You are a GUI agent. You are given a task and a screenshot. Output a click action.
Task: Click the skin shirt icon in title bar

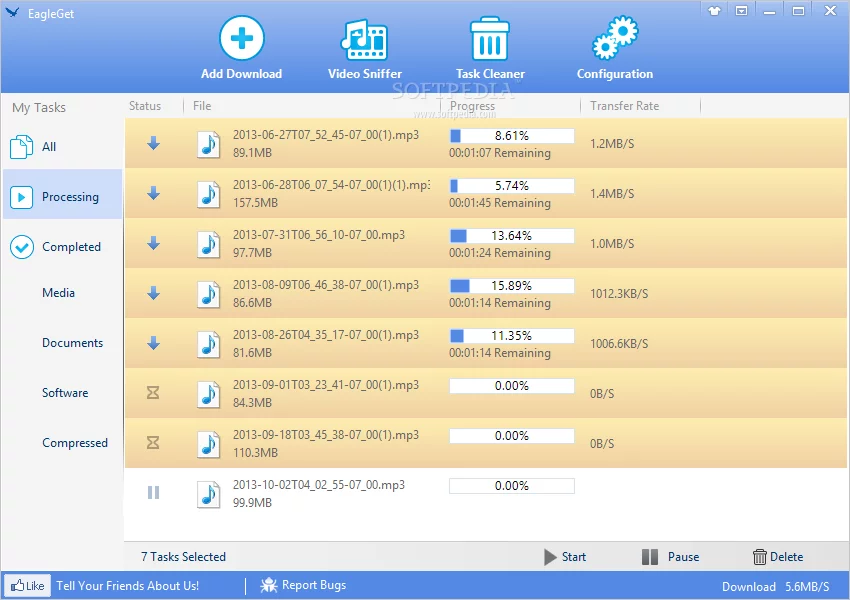713,11
